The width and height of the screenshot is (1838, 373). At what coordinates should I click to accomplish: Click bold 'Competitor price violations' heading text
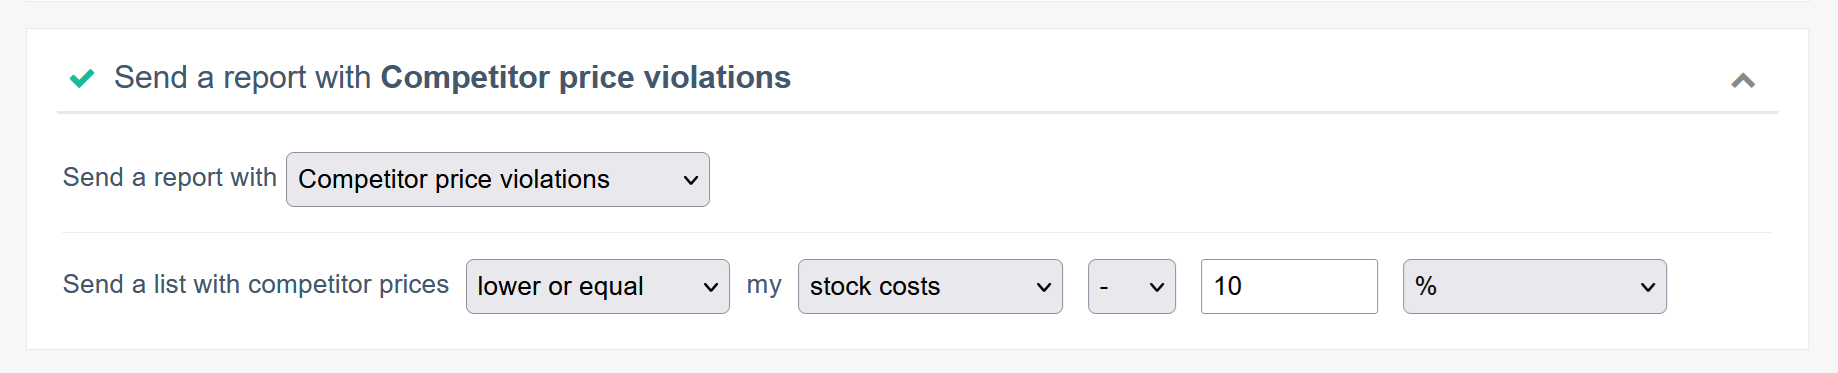[x=586, y=77]
